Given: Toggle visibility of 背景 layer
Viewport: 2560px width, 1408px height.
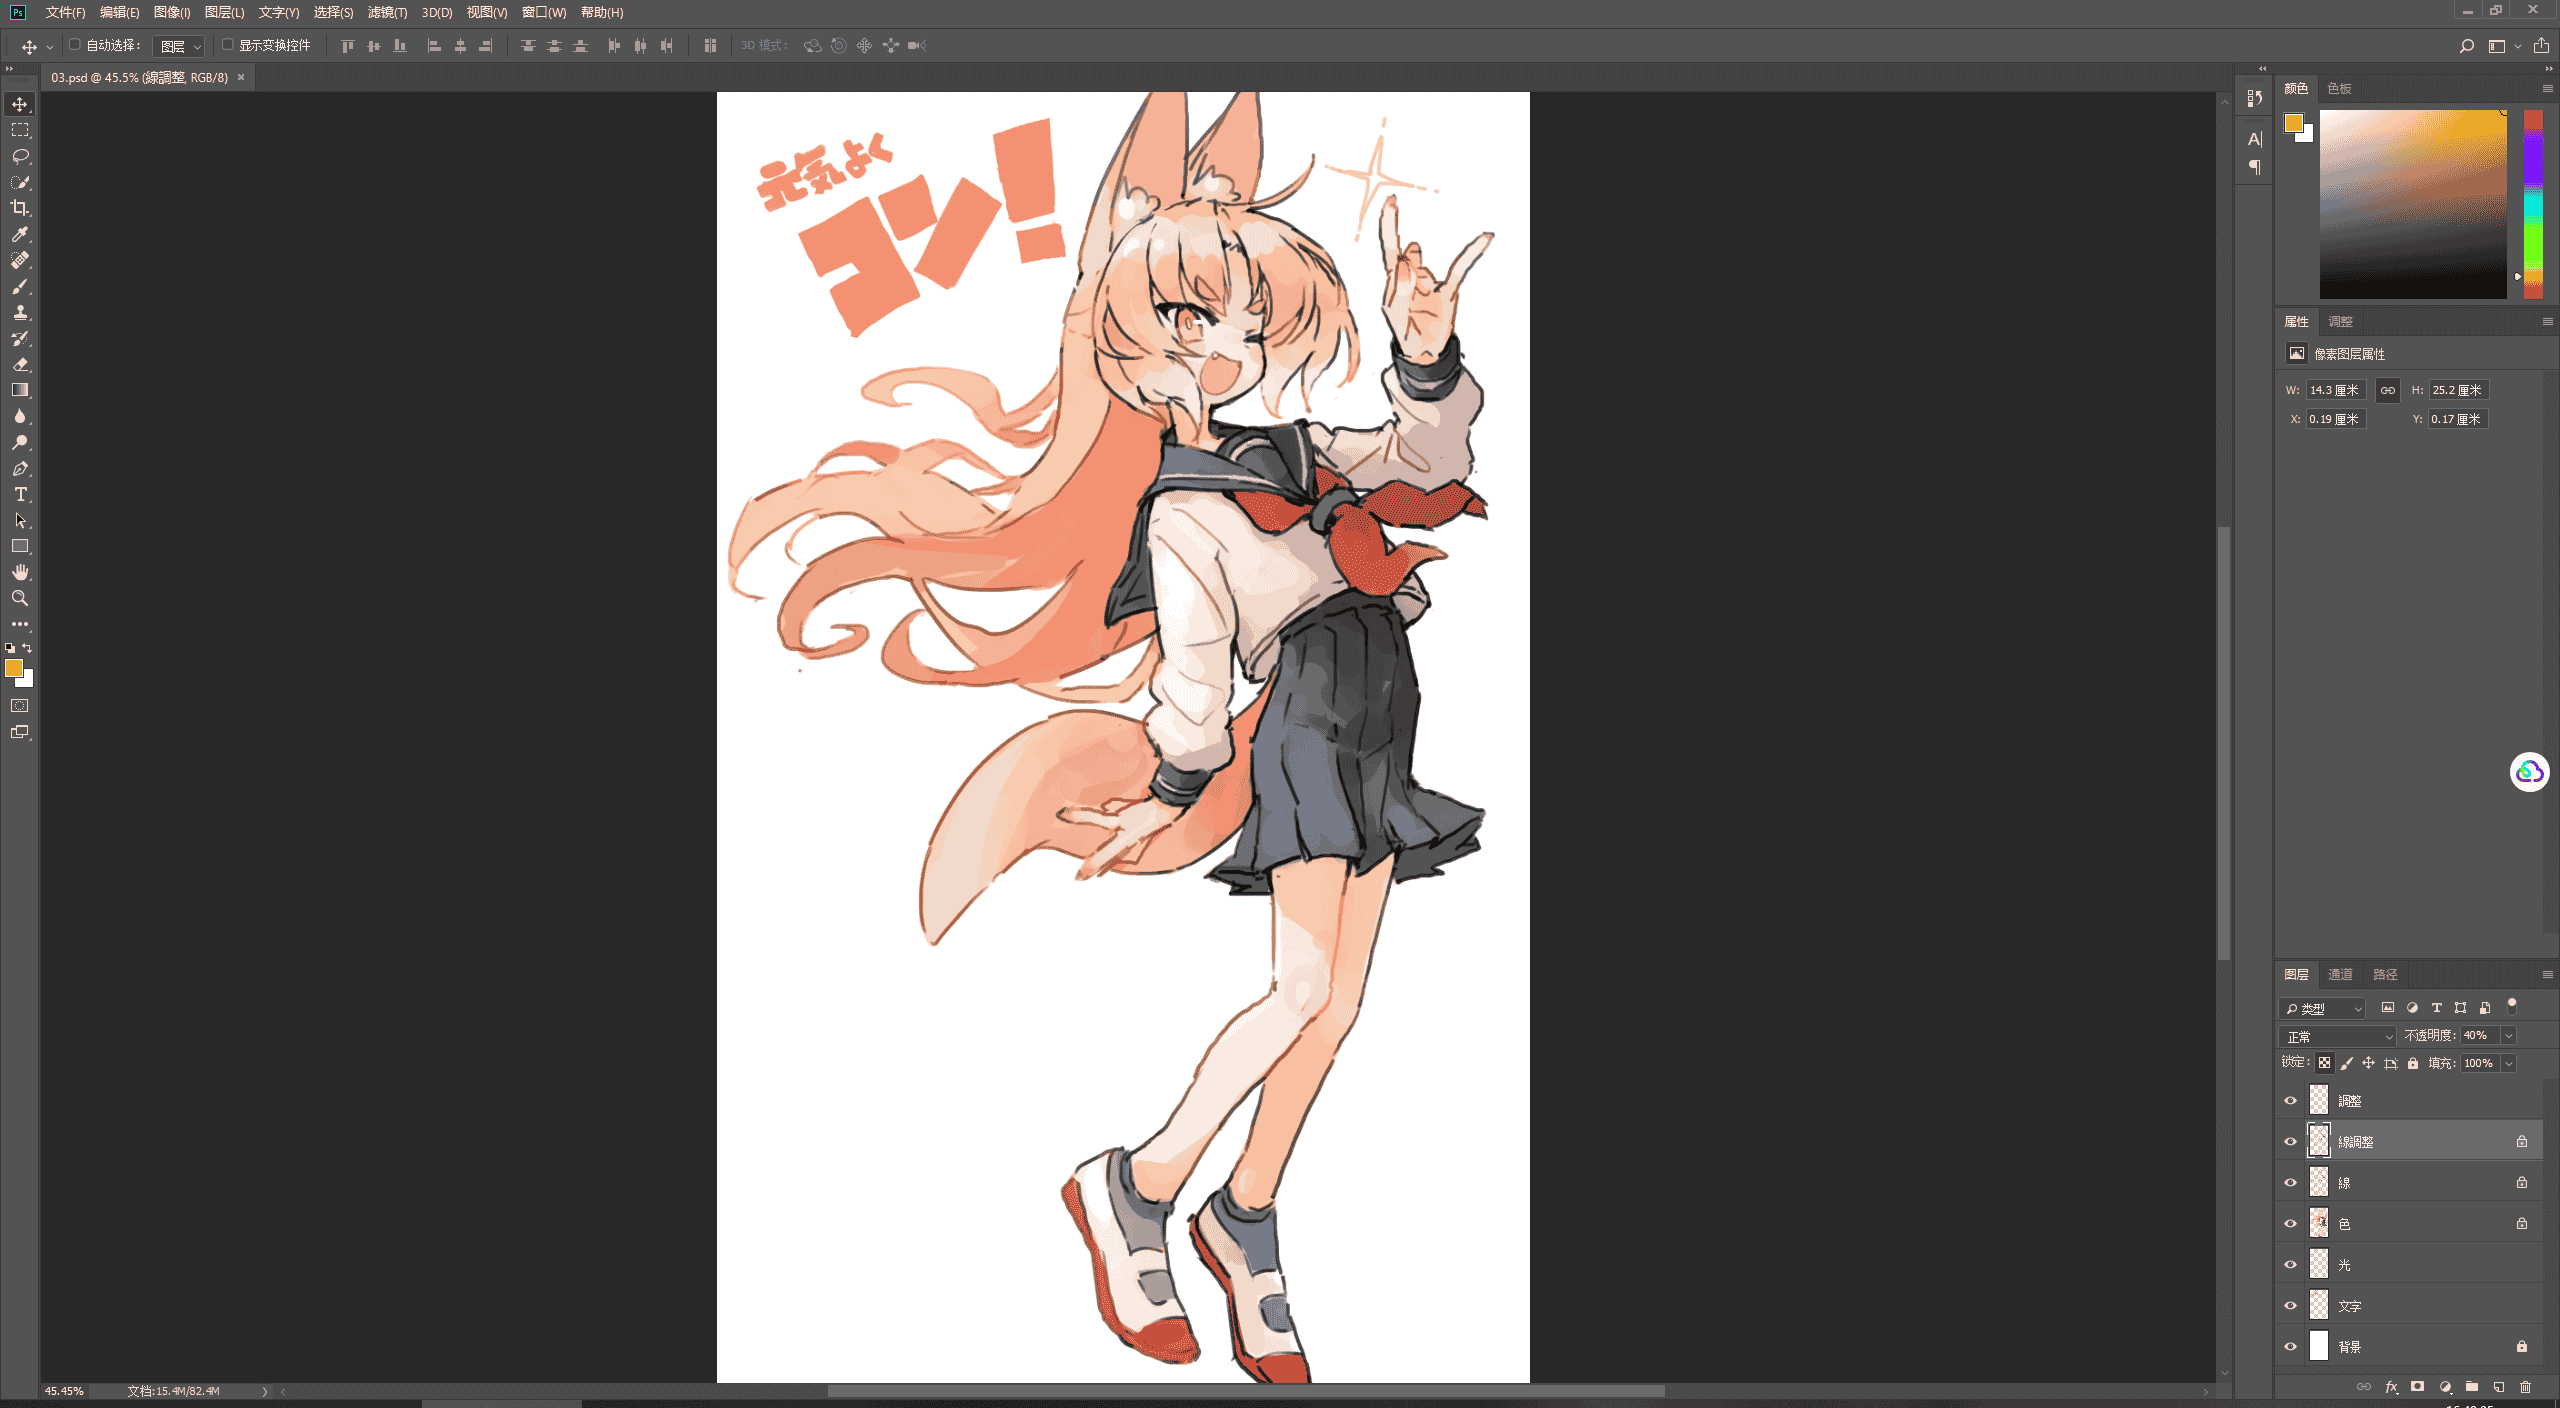Looking at the screenshot, I should pos(2290,1346).
